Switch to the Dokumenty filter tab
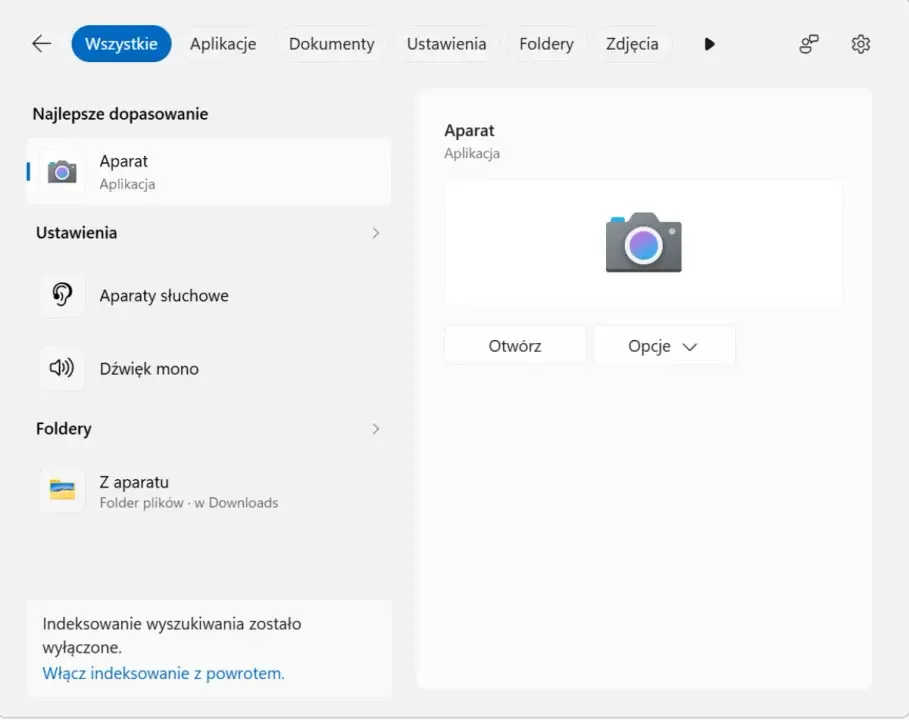Image resolution: width=909 pixels, height=720 pixels. (x=332, y=44)
